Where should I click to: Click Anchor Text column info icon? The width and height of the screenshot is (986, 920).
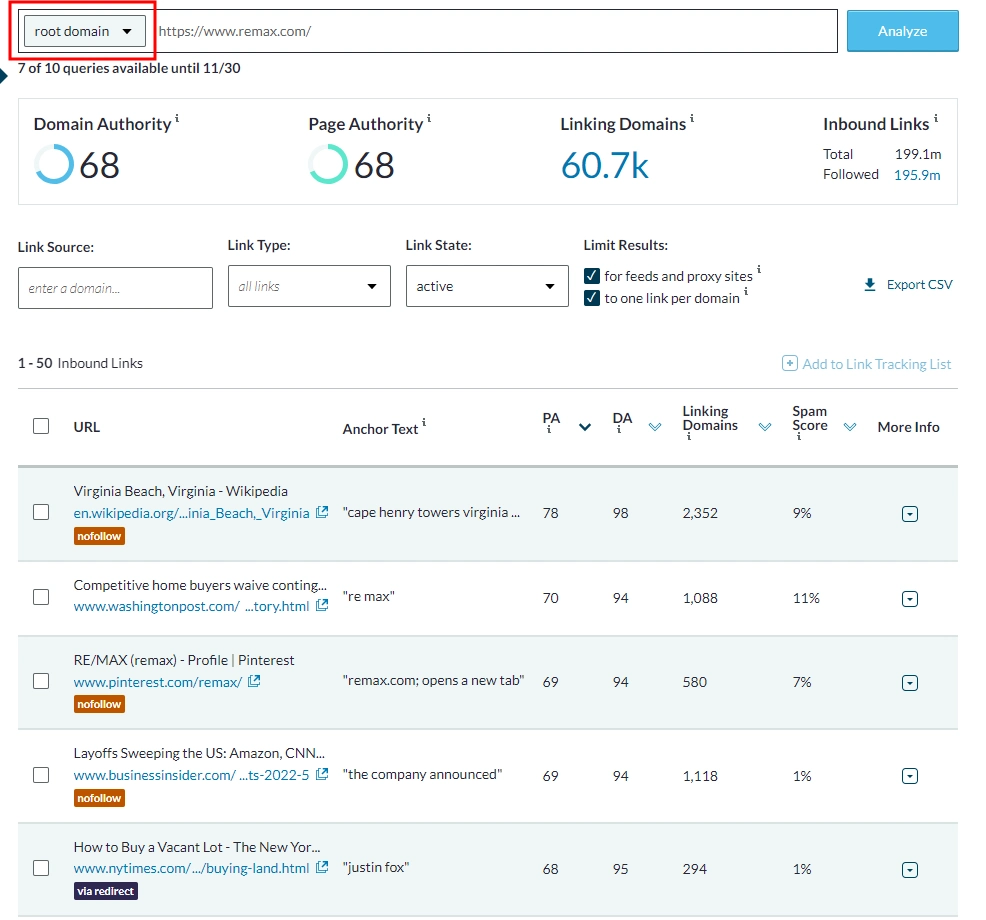(x=424, y=422)
